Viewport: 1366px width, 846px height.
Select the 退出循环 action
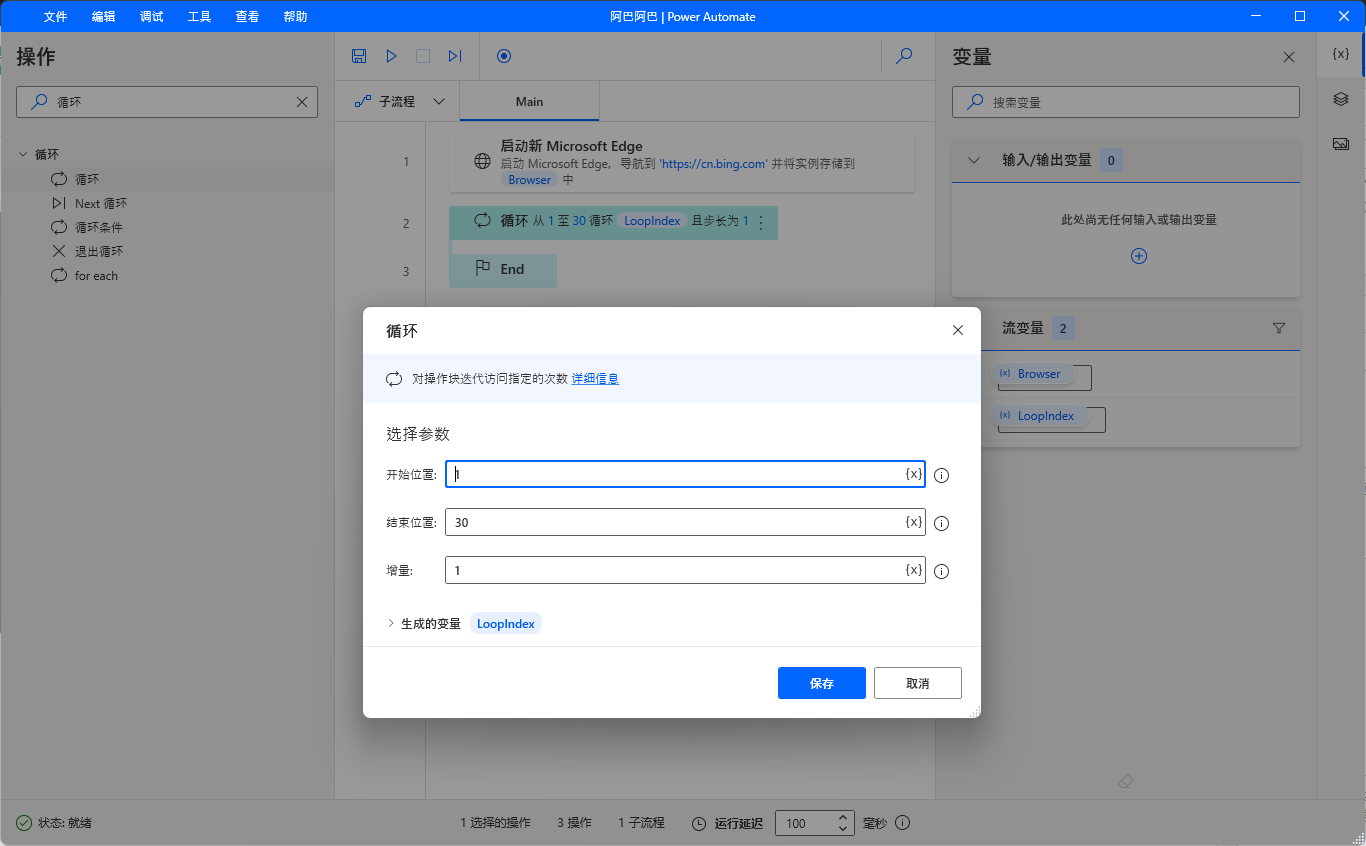pos(99,251)
